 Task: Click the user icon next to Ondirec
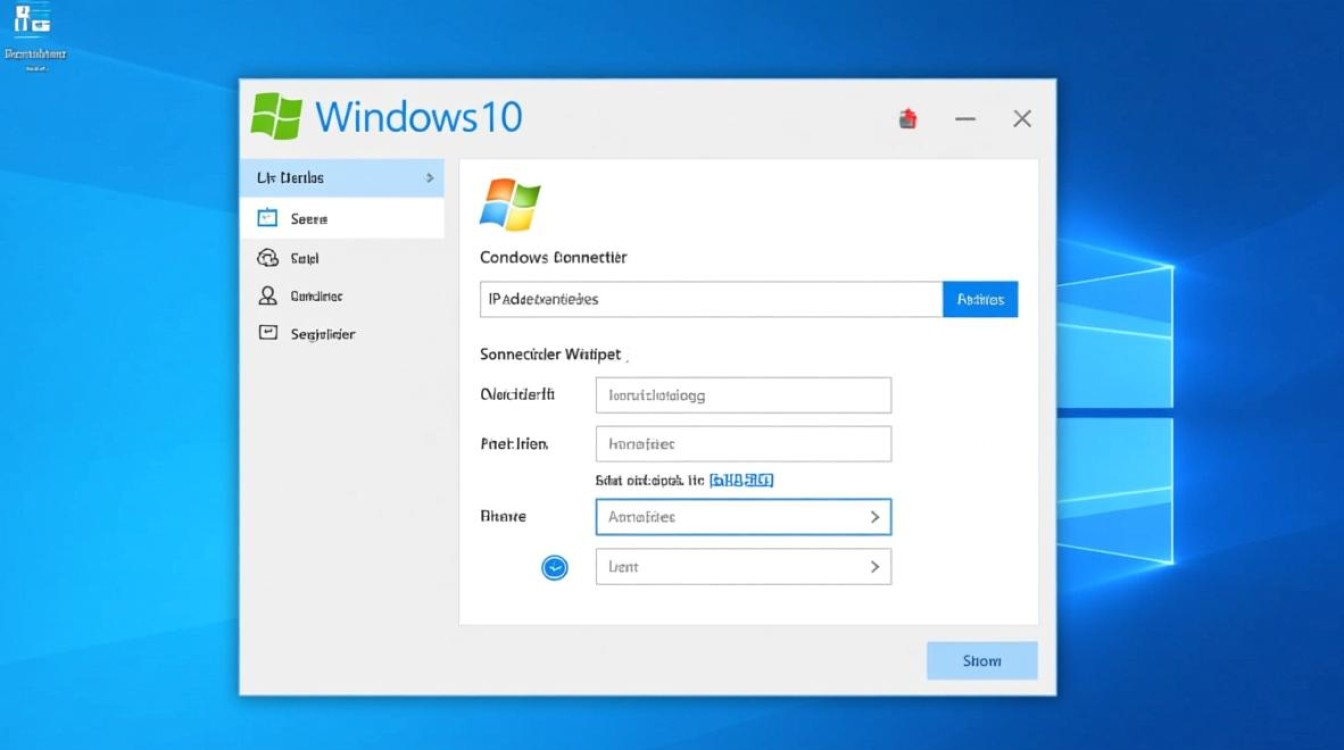coord(266,295)
